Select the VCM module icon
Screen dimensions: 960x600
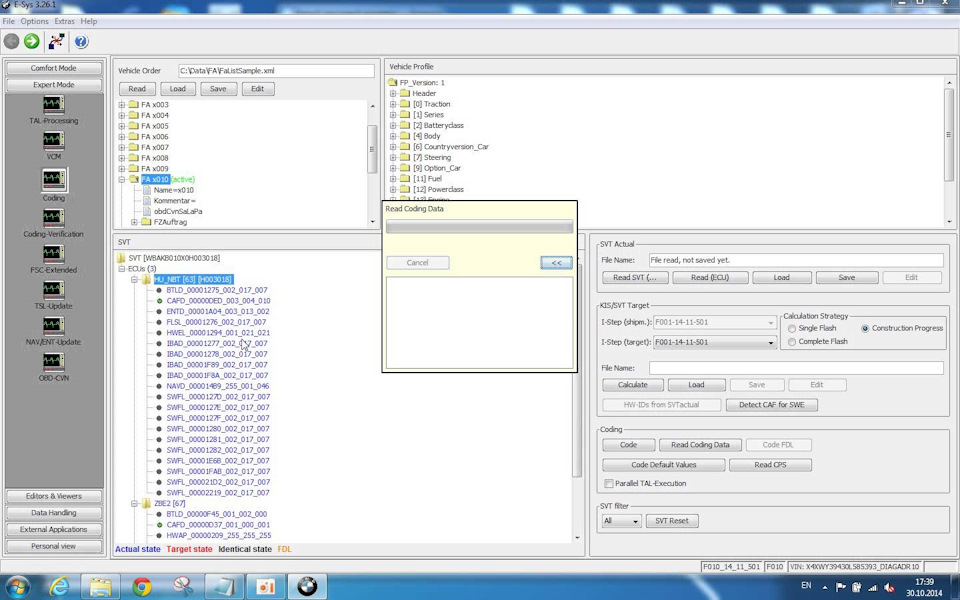tap(54, 141)
